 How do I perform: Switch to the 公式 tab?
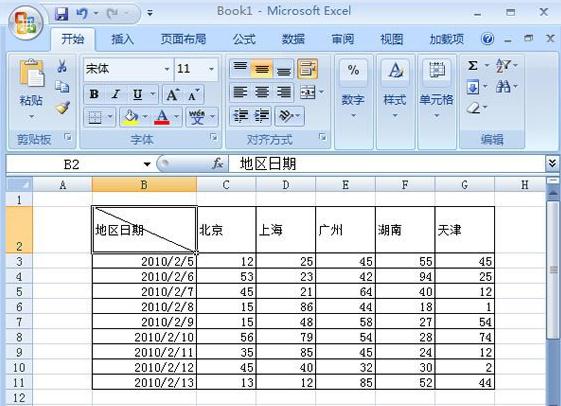[x=244, y=39]
